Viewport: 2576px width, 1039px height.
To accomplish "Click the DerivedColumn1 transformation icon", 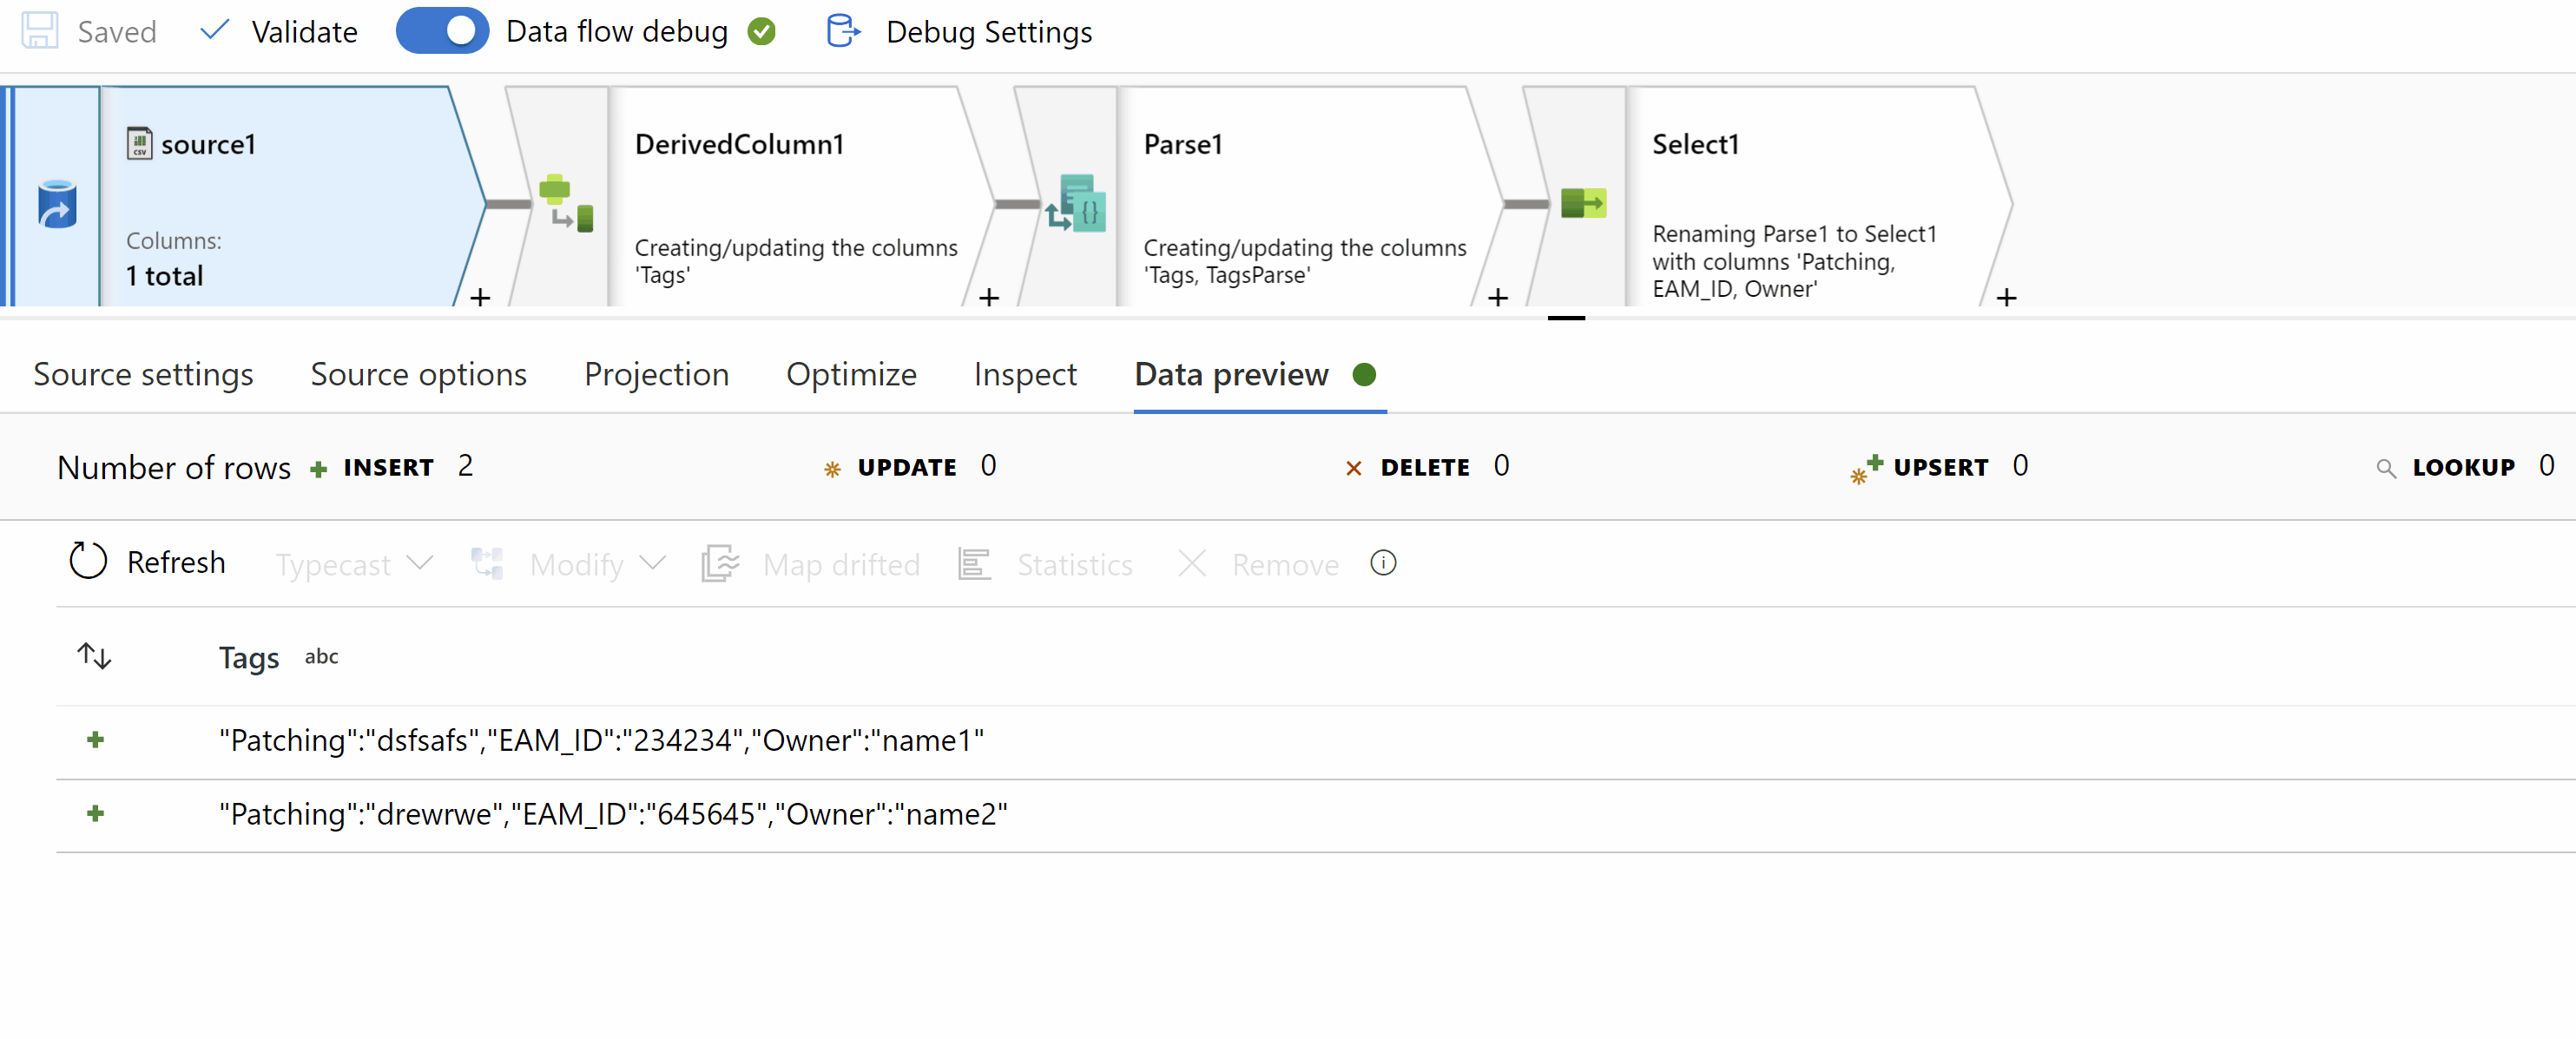I will tap(566, 202).
